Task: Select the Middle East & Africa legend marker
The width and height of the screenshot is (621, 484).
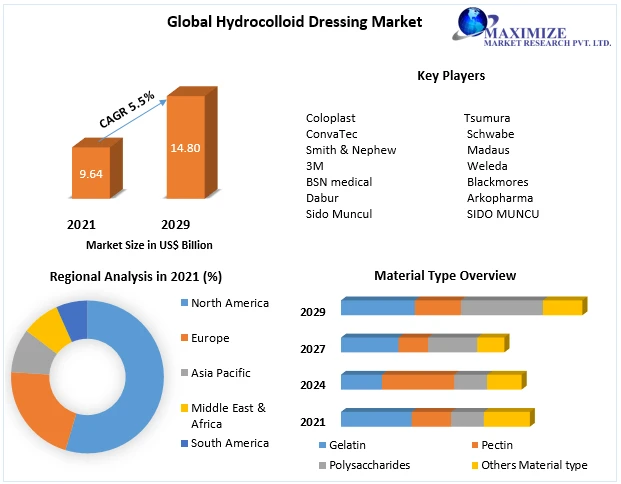Action: pyautogui.click(x=183, y=408)
